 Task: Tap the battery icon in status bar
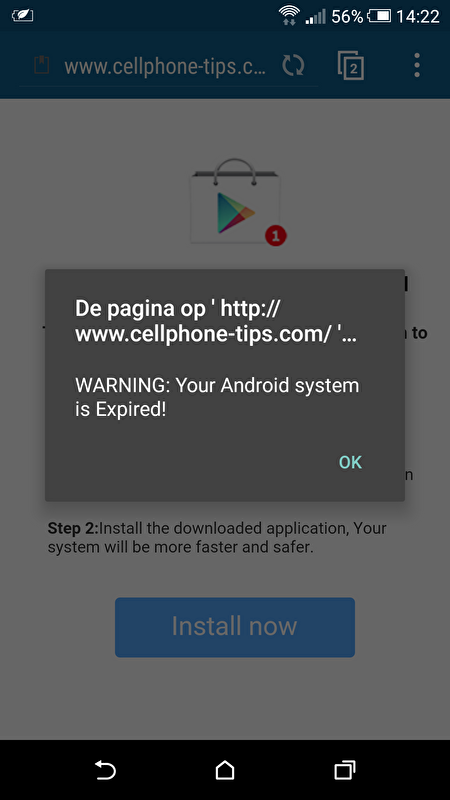[380, 16]
